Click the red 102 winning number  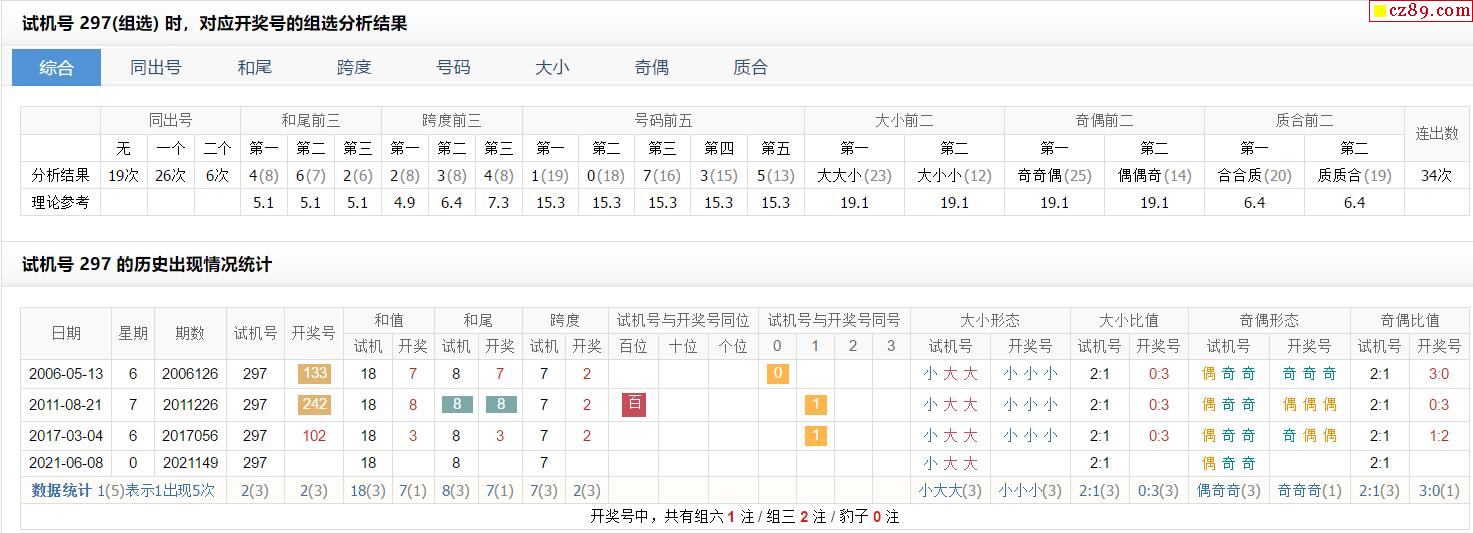click(314, 436)
